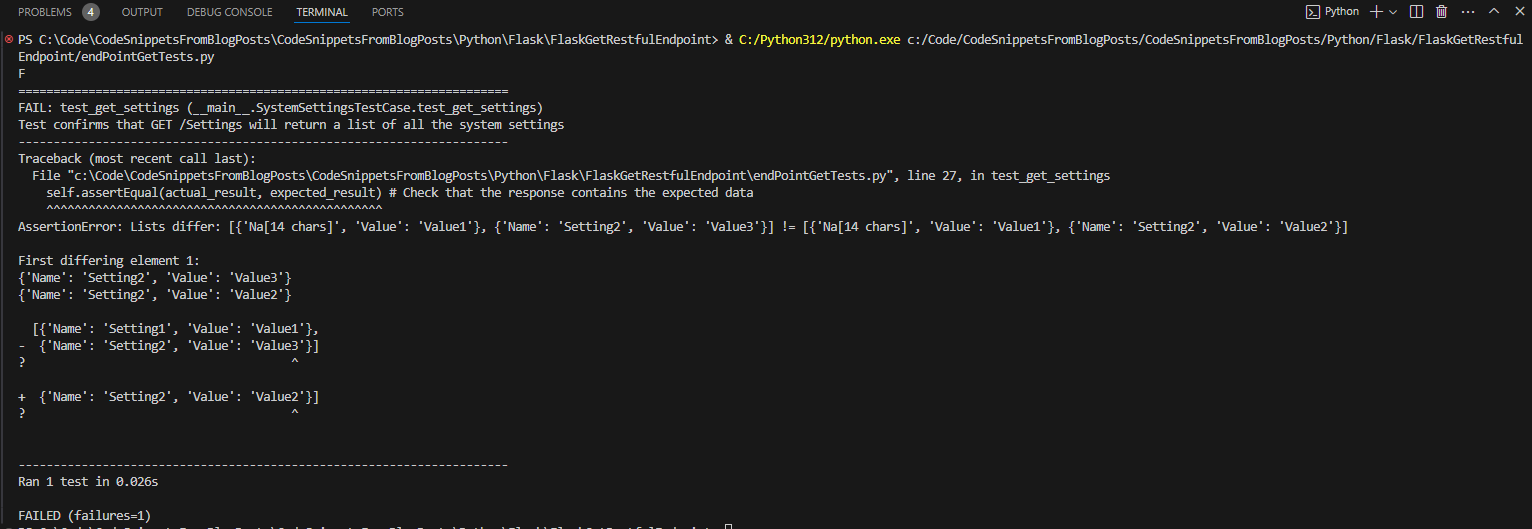Open the DEBUG CONSOLE tab

[229, 12]
